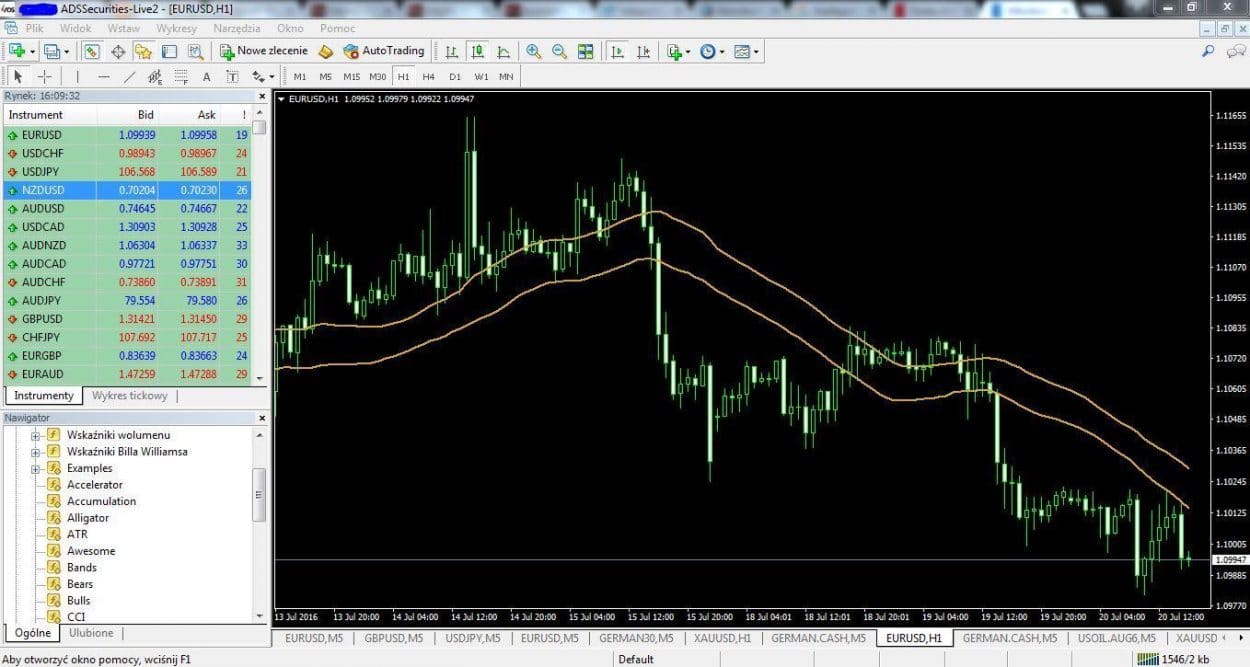Select the horizontal line drawing tool
The height and width of the screenshot is (667, 1250).
(104, 76)
